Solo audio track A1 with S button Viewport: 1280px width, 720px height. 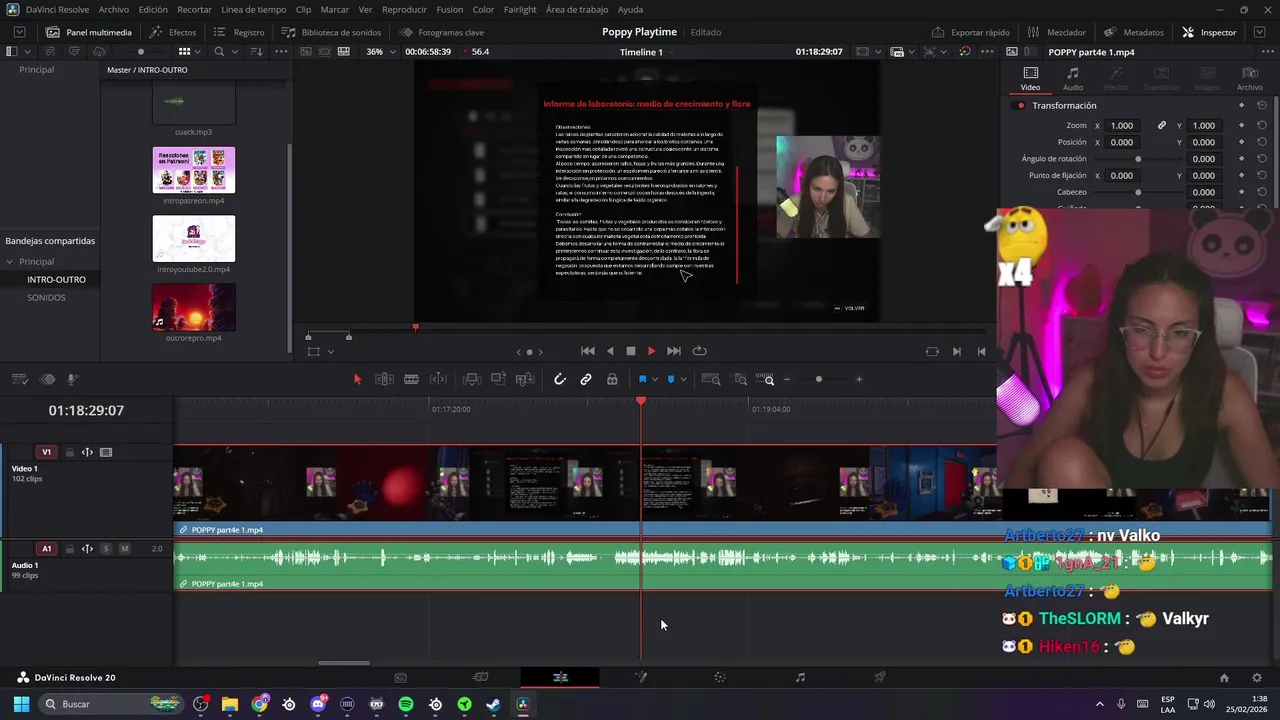[x=106, y=549]
